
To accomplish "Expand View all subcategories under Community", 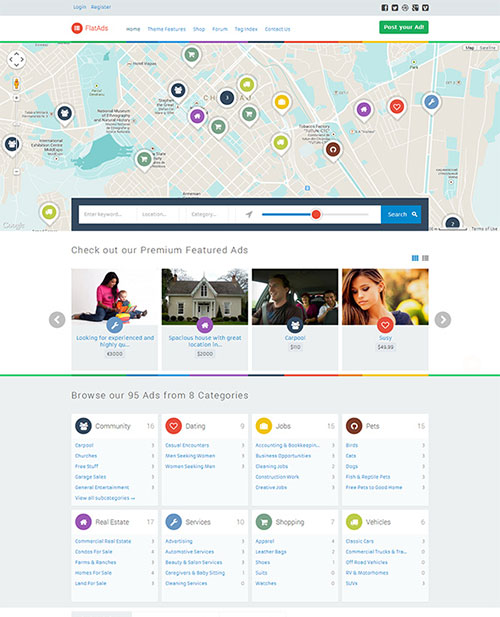I will (x=105, y=498).
